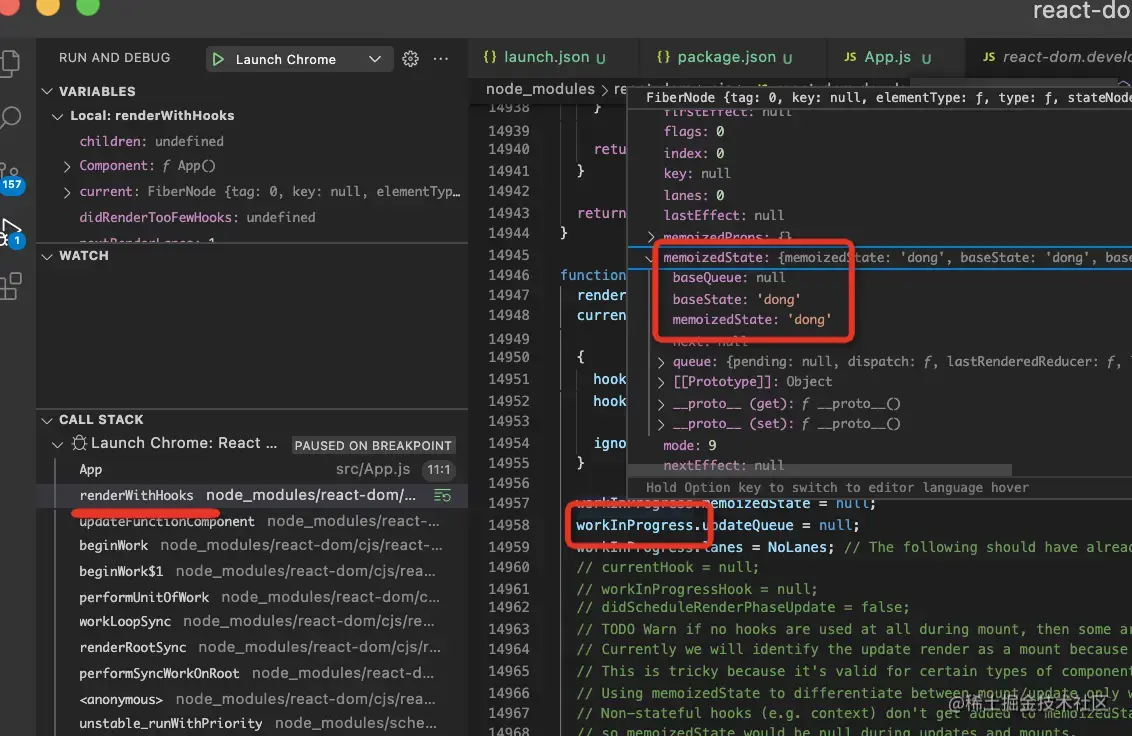Open the launch configuration dropdown
The image size is (1132, 736).
[x=374, y=59]
